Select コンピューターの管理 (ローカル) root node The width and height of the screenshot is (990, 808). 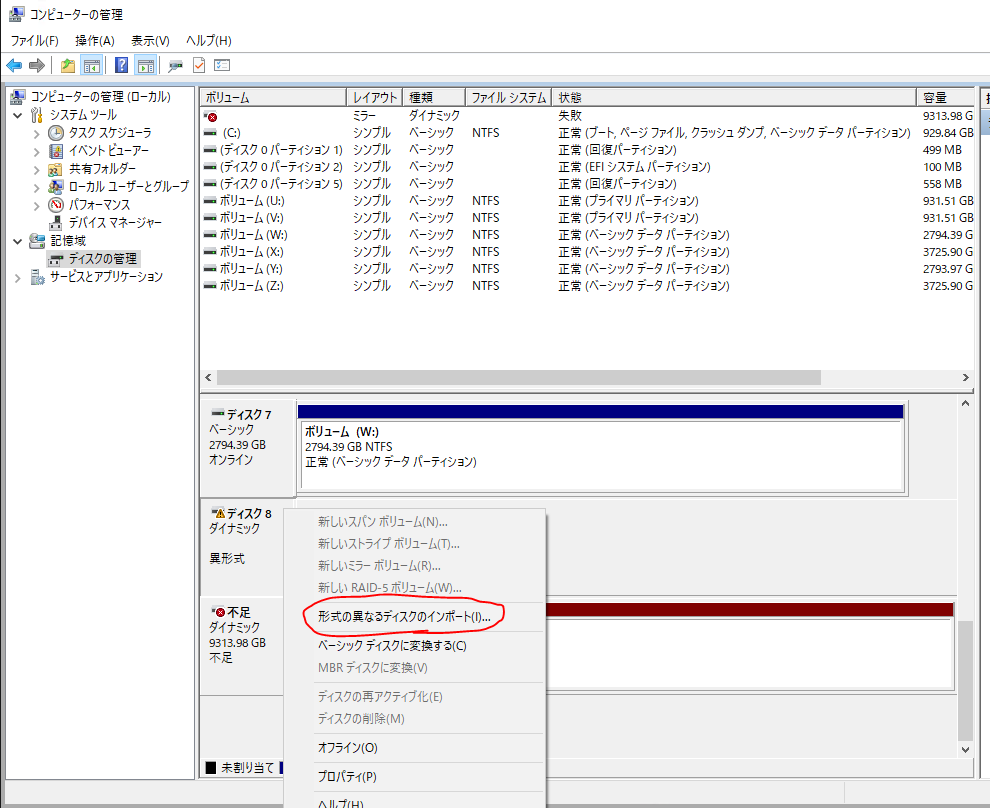(100, 97)
